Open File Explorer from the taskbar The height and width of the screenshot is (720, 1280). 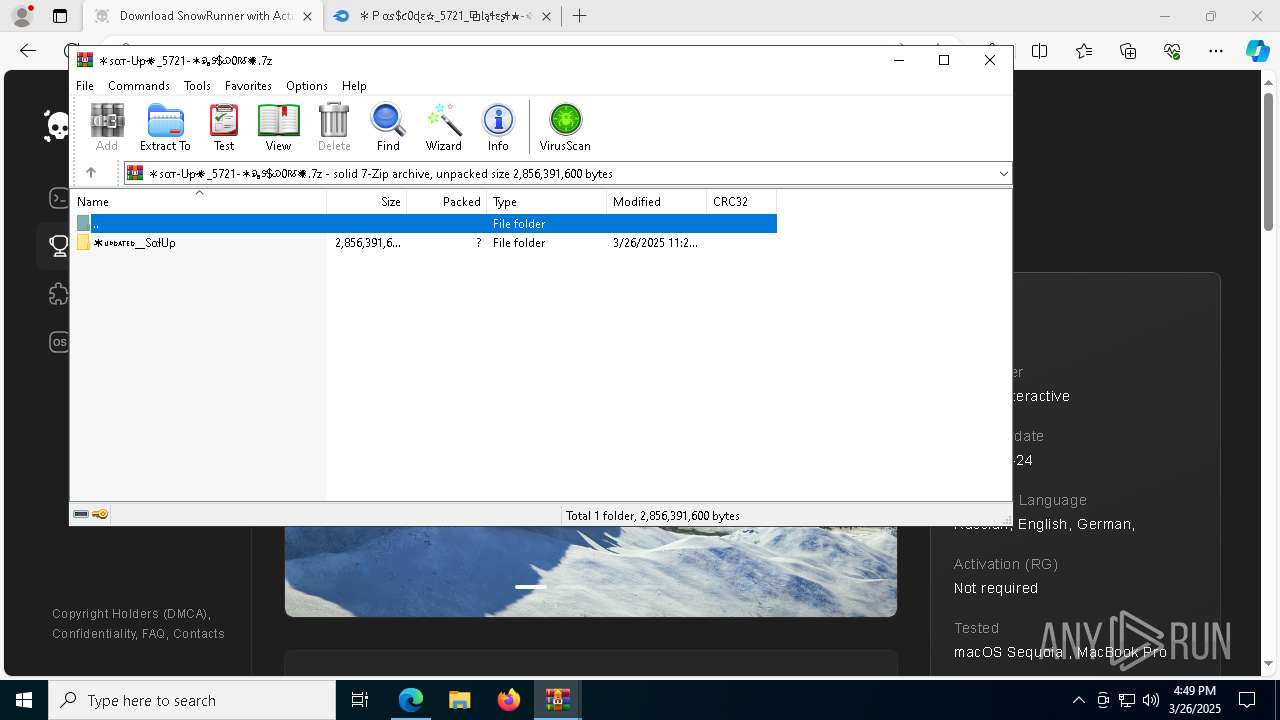[x=459, y=700]
